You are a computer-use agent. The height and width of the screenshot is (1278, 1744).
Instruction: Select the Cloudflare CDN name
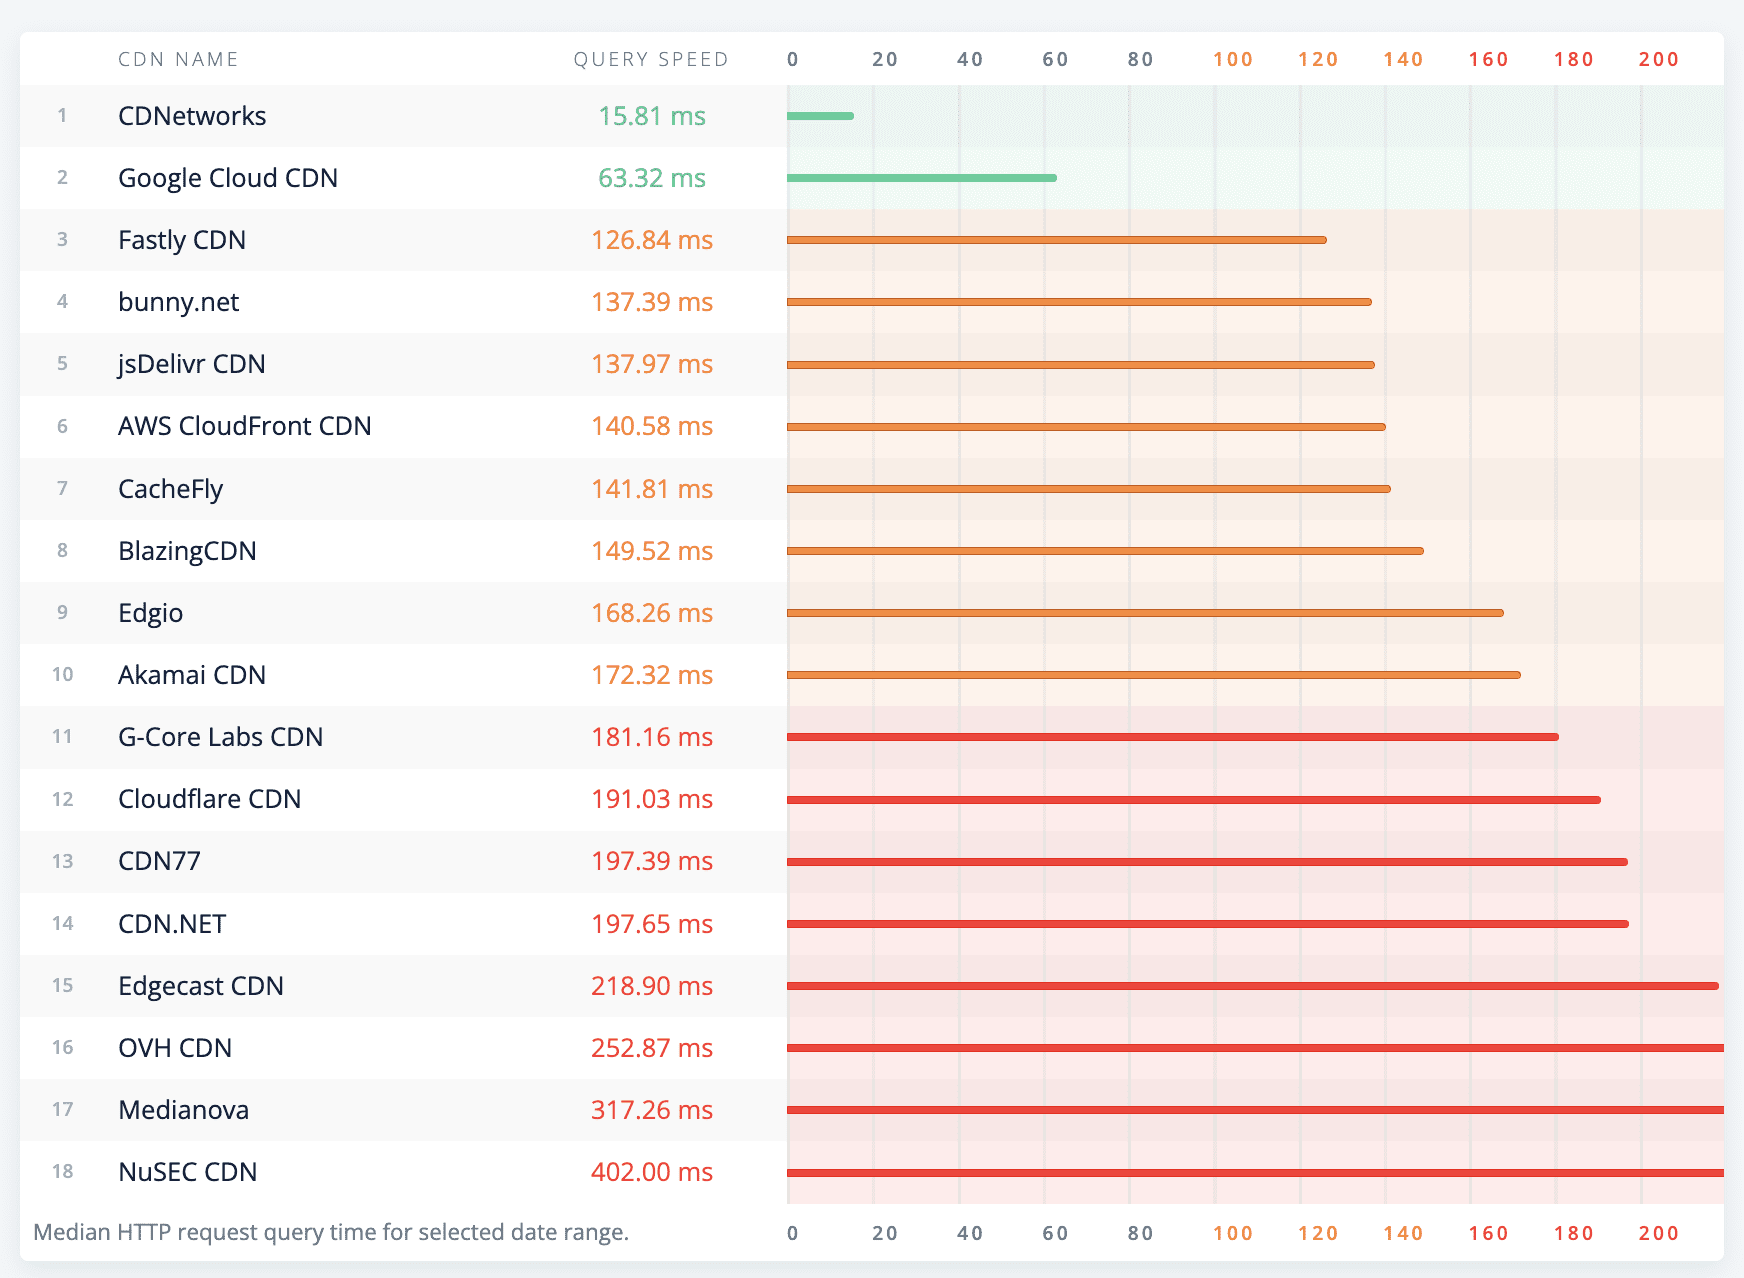tap(210, 799)
